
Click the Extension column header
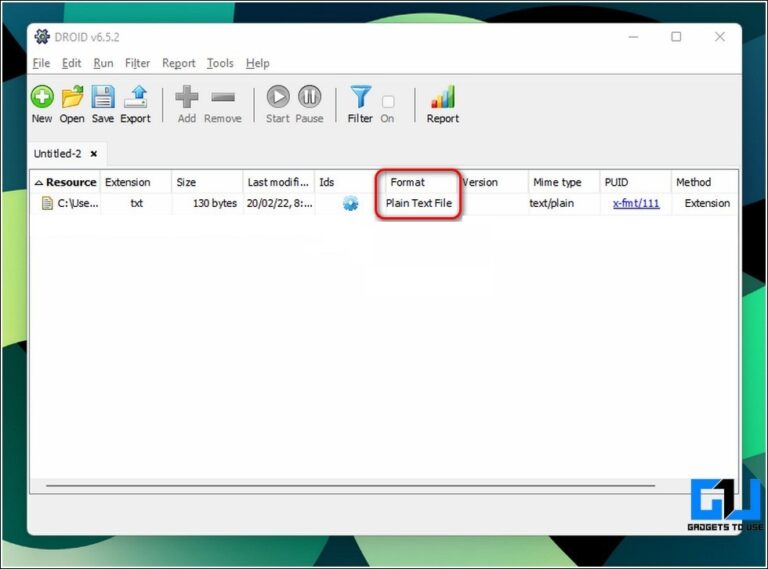point(136,182)
